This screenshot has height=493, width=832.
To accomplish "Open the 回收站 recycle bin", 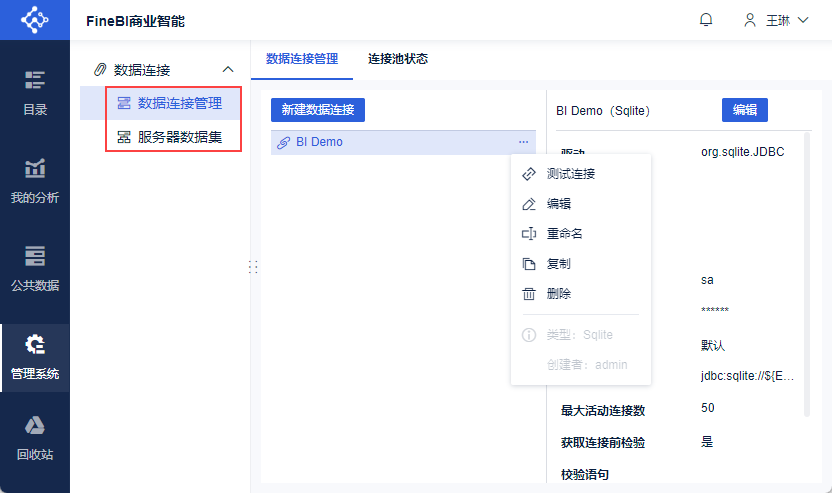I will point(35,437).
